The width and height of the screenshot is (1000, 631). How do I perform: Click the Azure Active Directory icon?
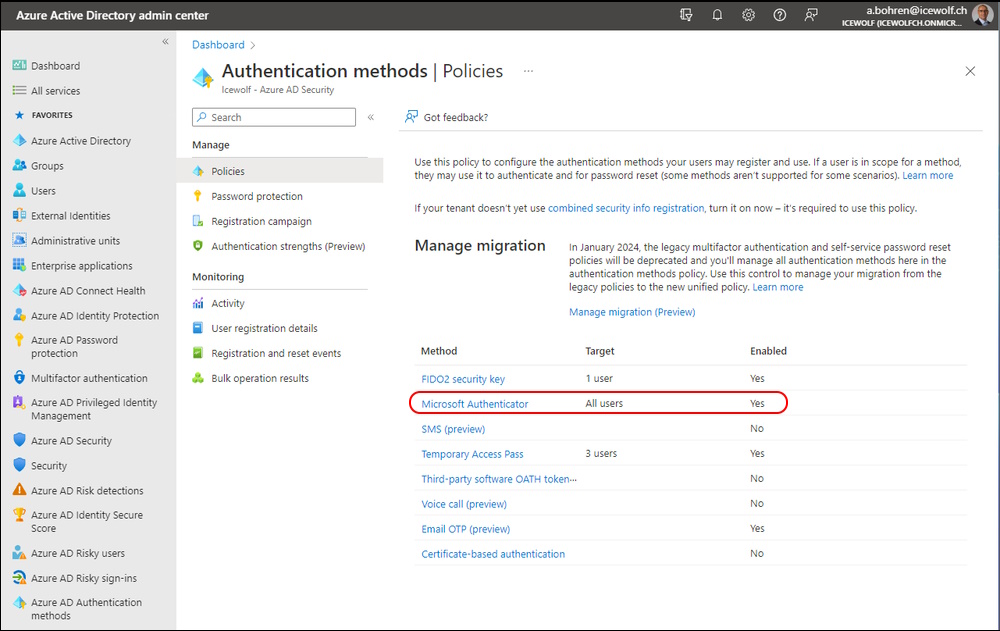19,140
